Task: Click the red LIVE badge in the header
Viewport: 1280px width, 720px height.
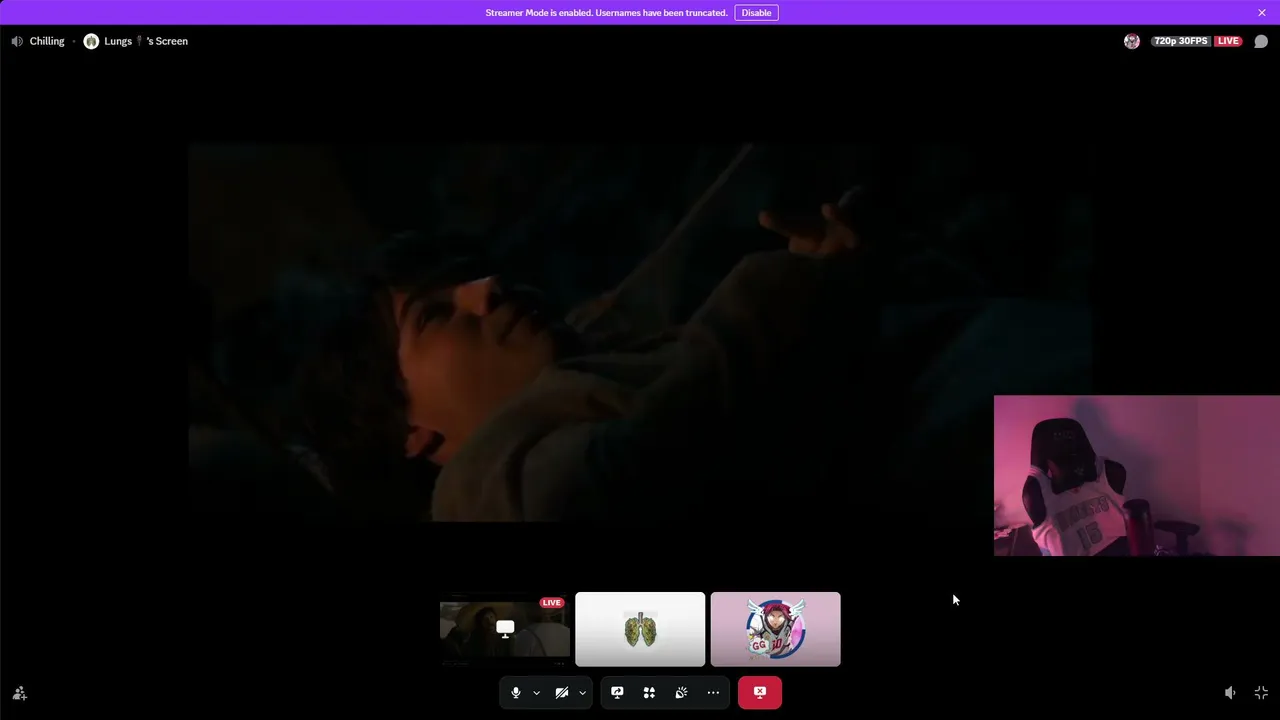Action: [1228, 41]
